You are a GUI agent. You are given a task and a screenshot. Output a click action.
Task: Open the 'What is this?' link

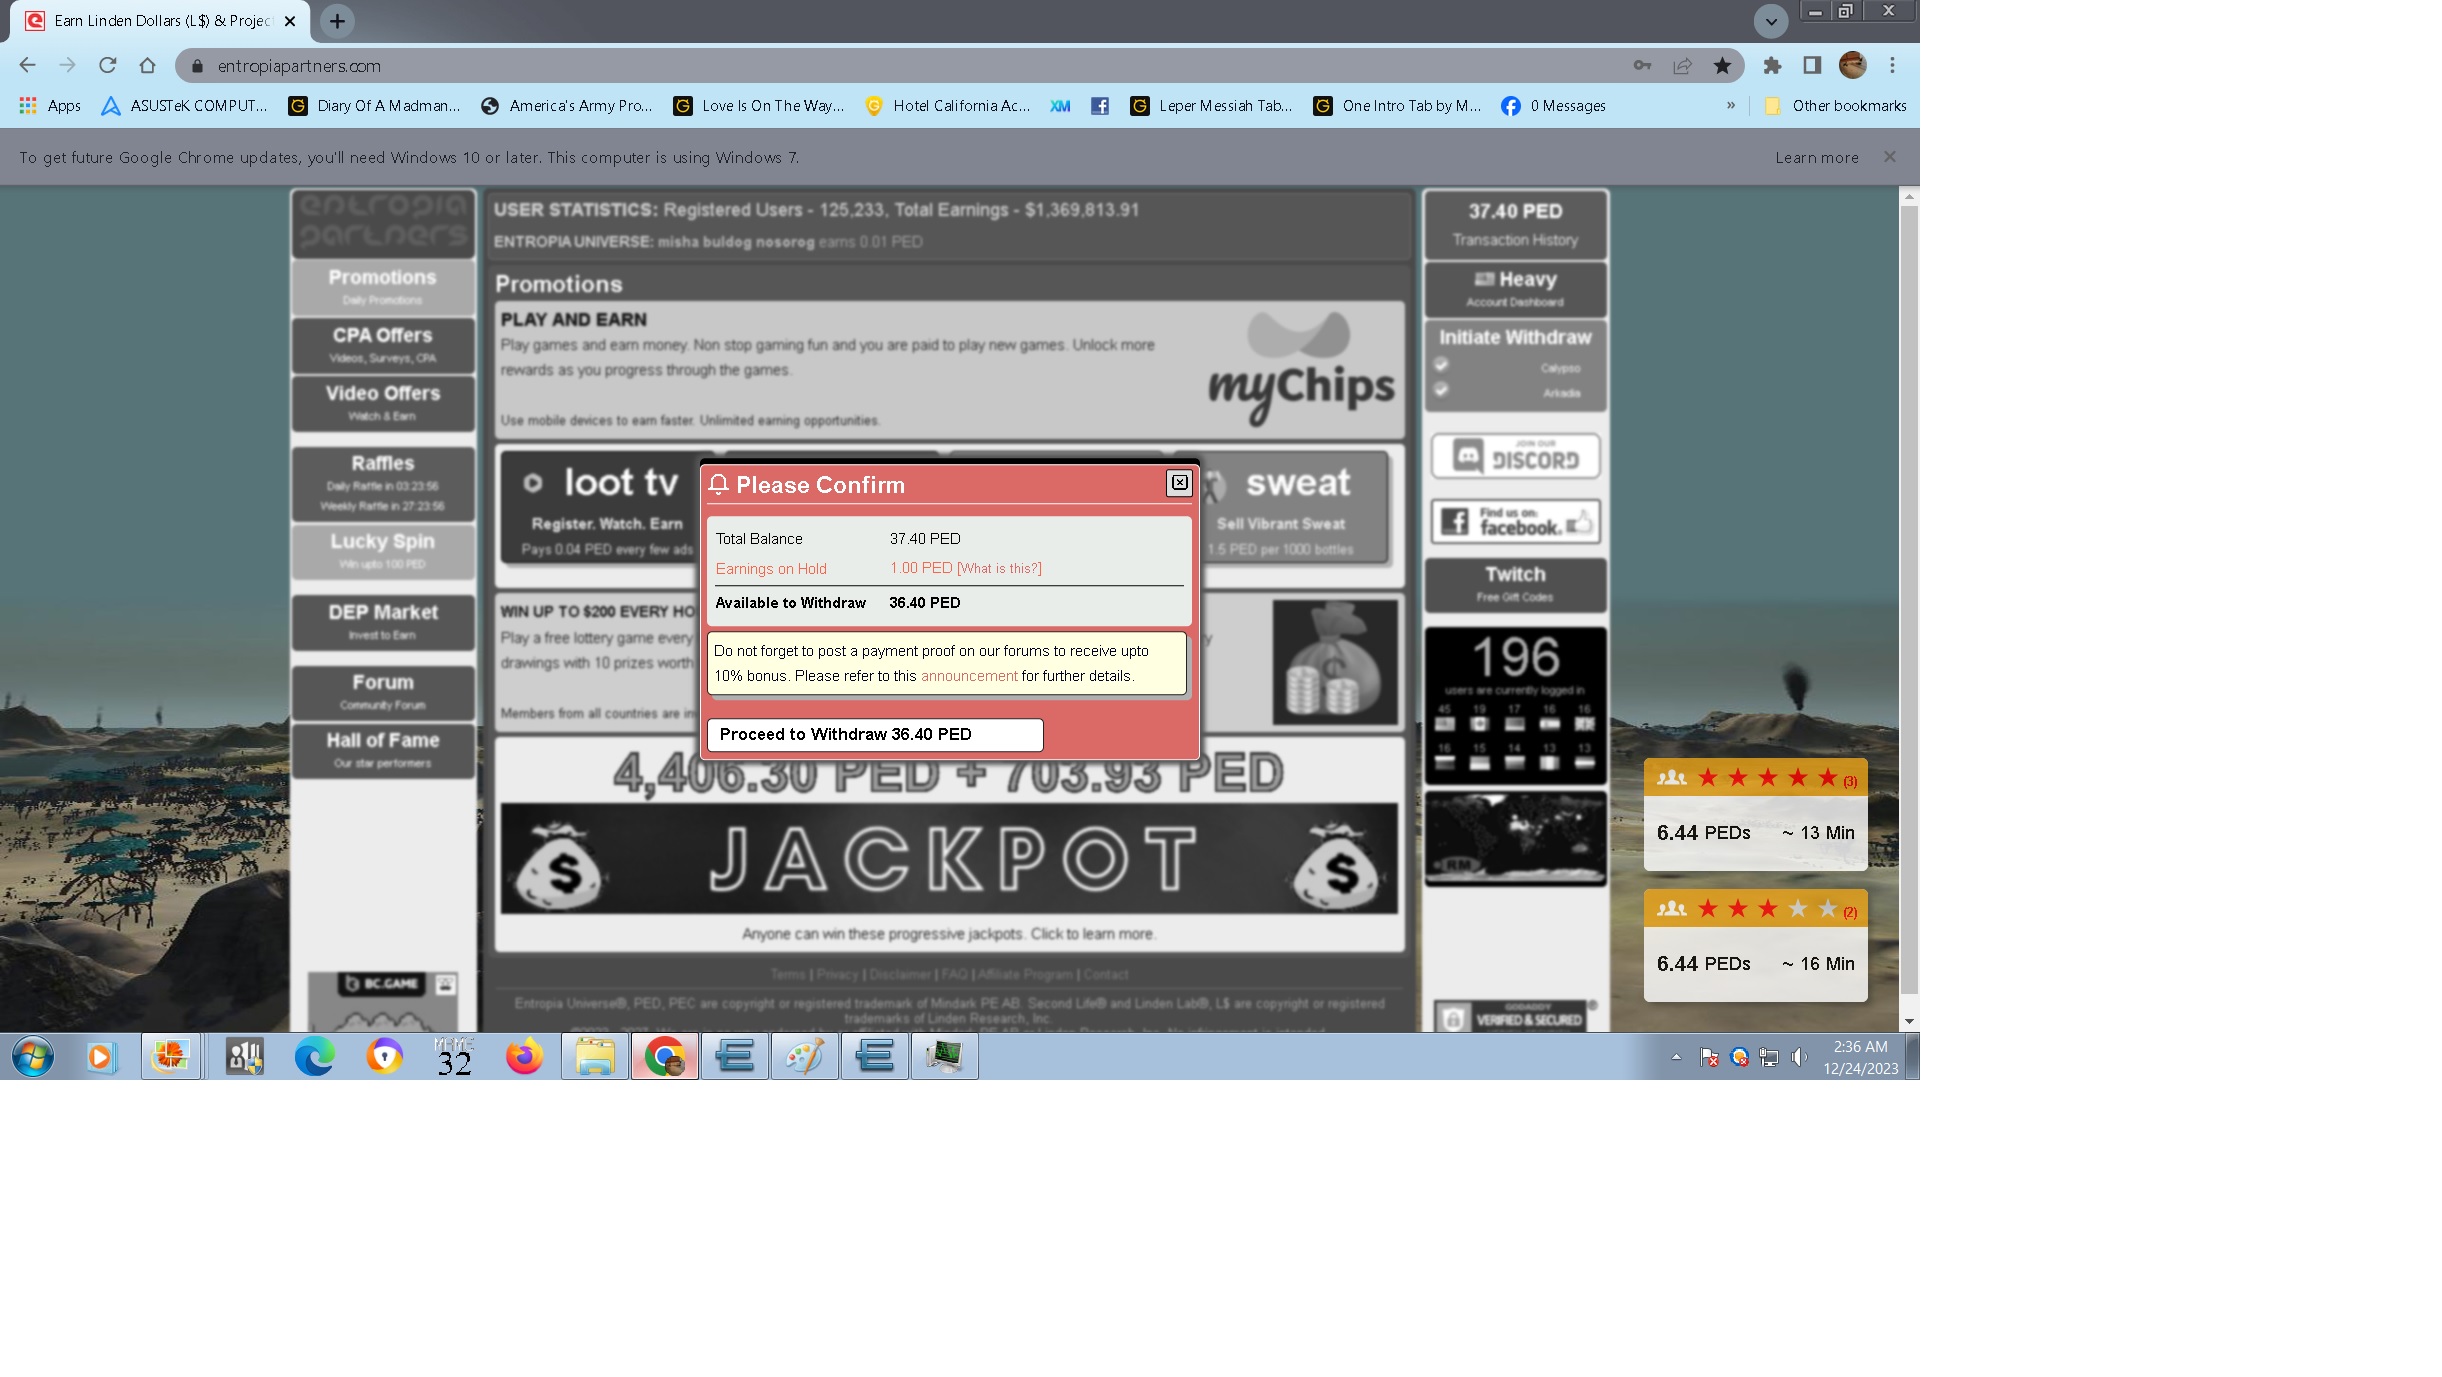pyautogui.click(x=999, y=568)
